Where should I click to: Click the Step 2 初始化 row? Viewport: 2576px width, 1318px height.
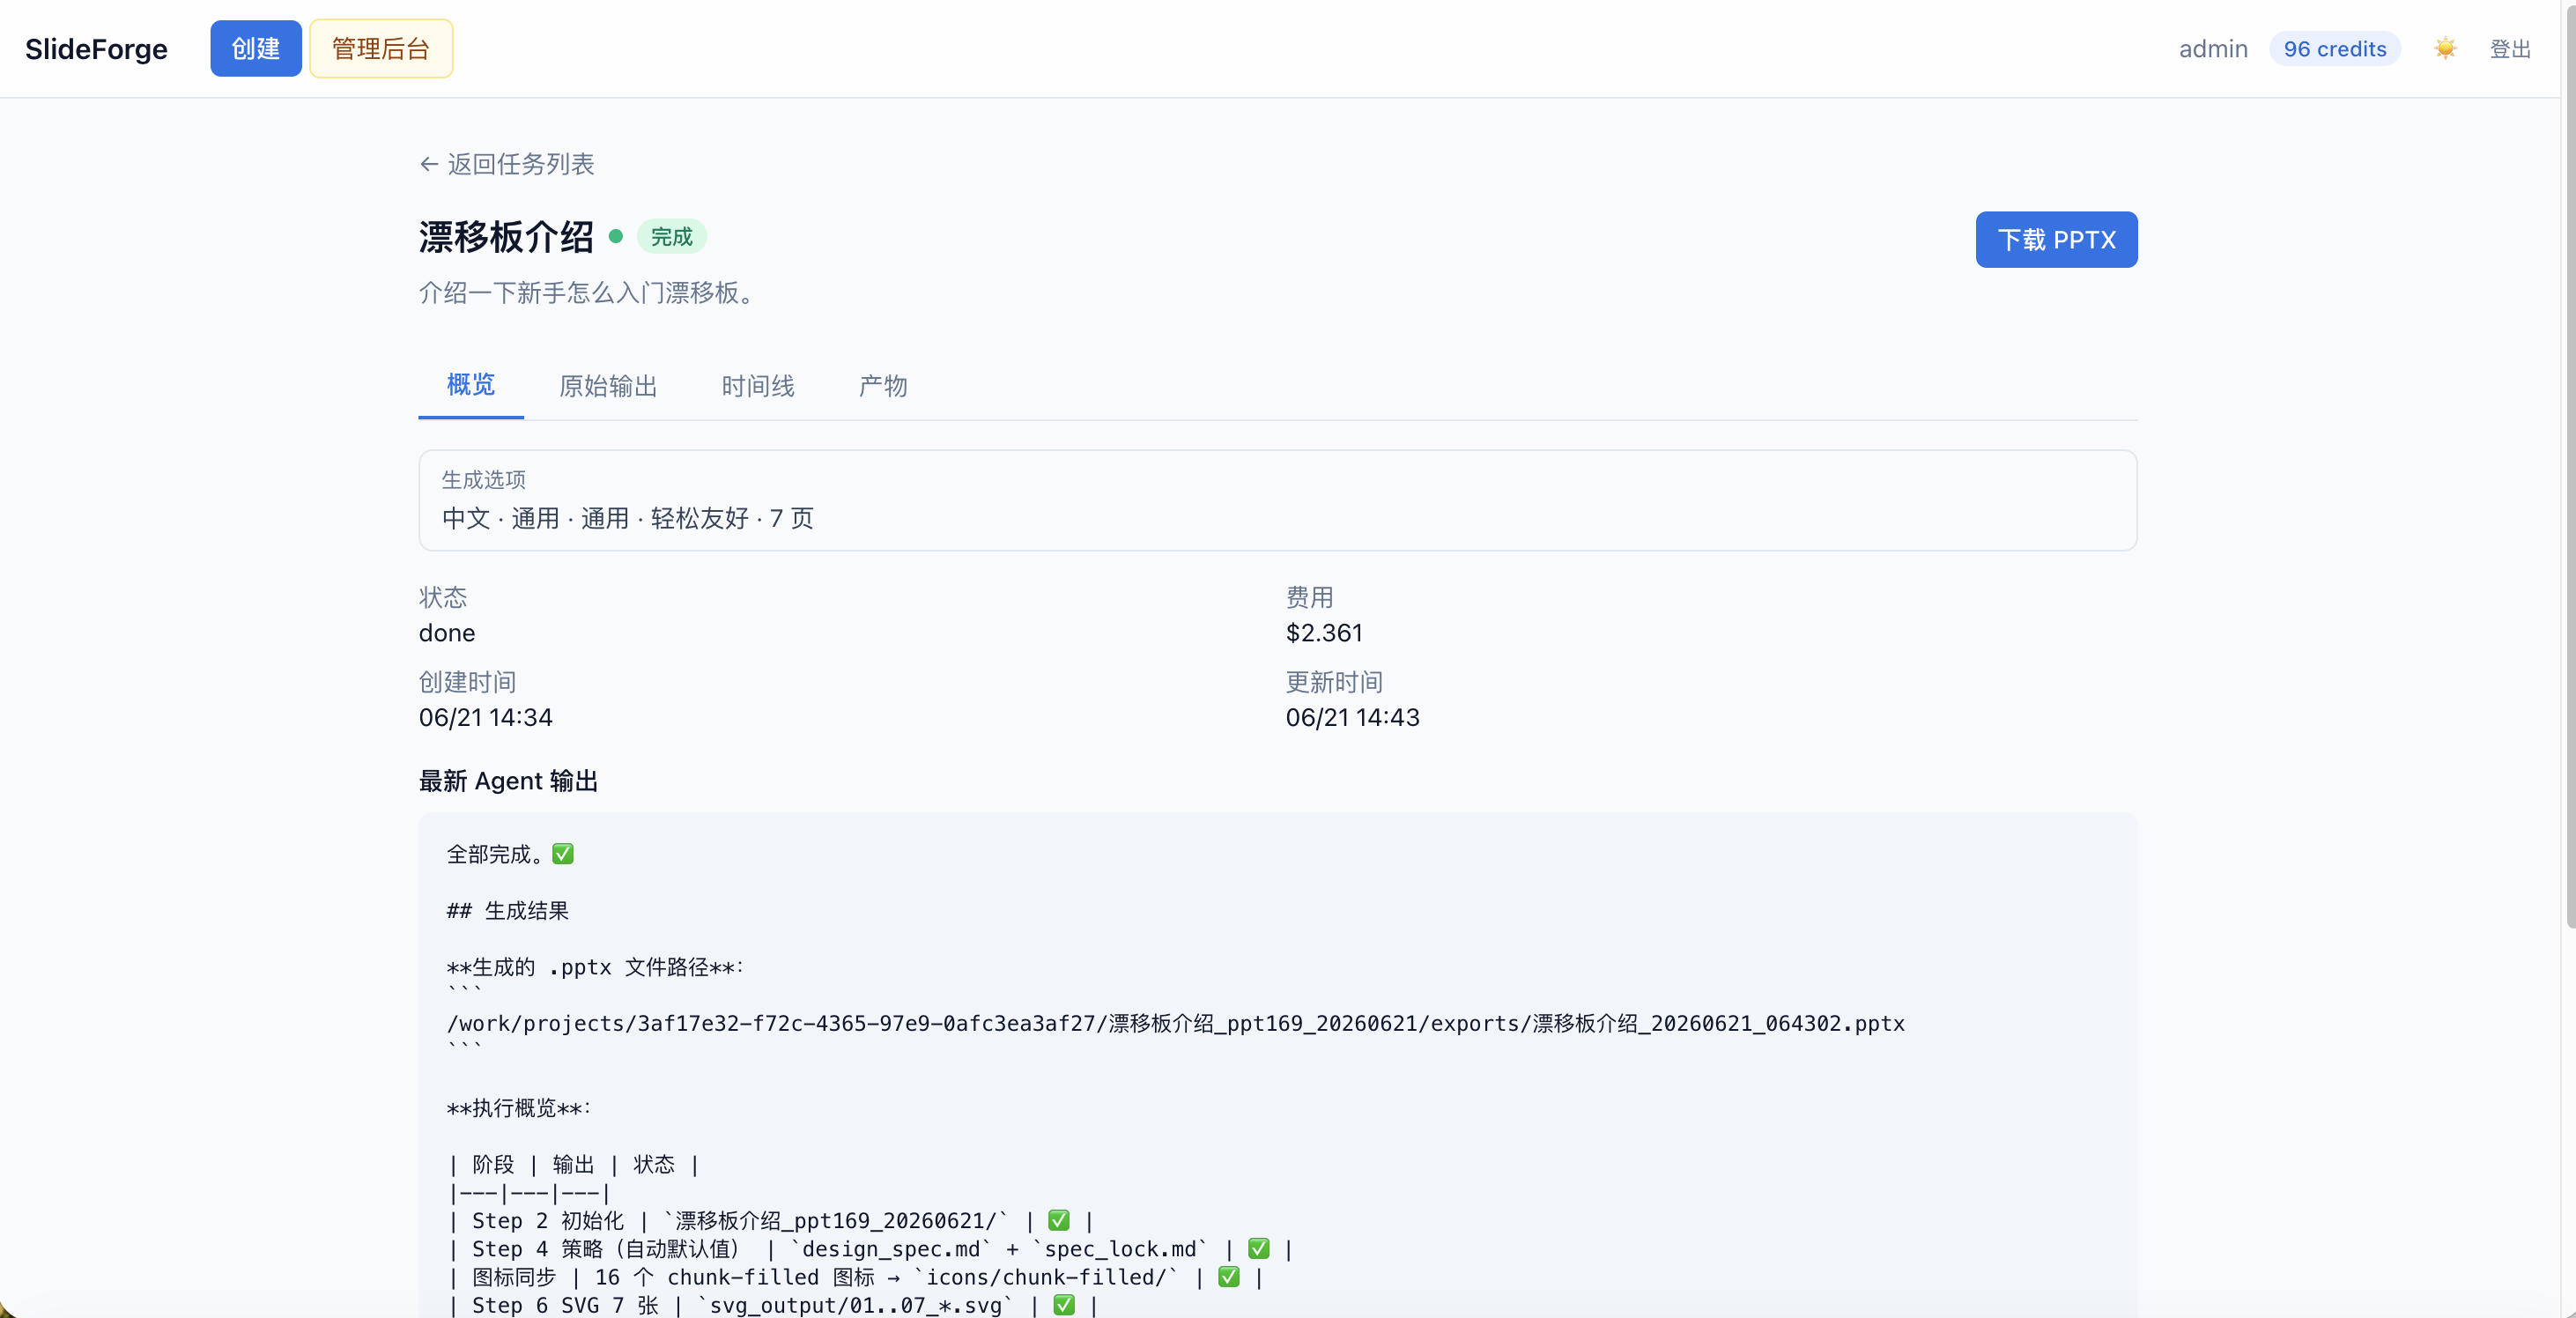tap(771, 1221)
